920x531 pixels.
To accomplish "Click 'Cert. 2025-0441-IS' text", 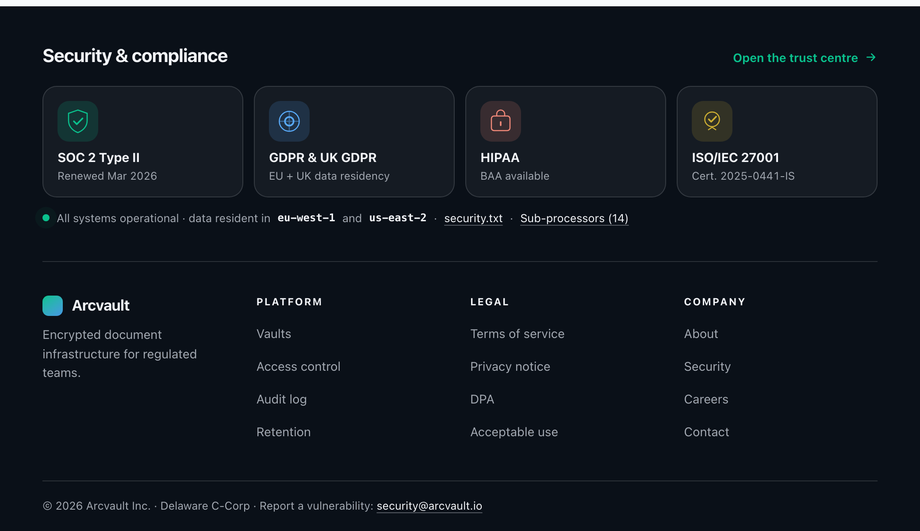I will tap(743, 176).
